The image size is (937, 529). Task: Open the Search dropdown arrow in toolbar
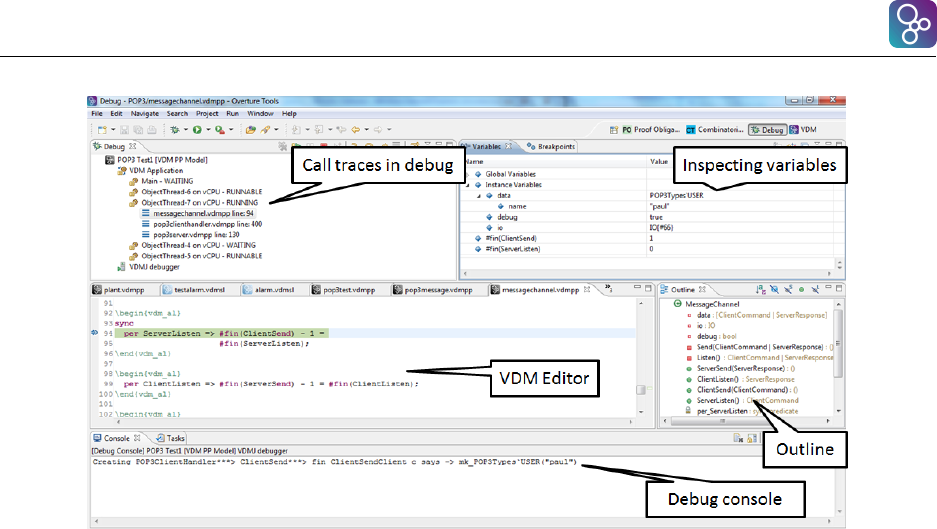point(277,130)
